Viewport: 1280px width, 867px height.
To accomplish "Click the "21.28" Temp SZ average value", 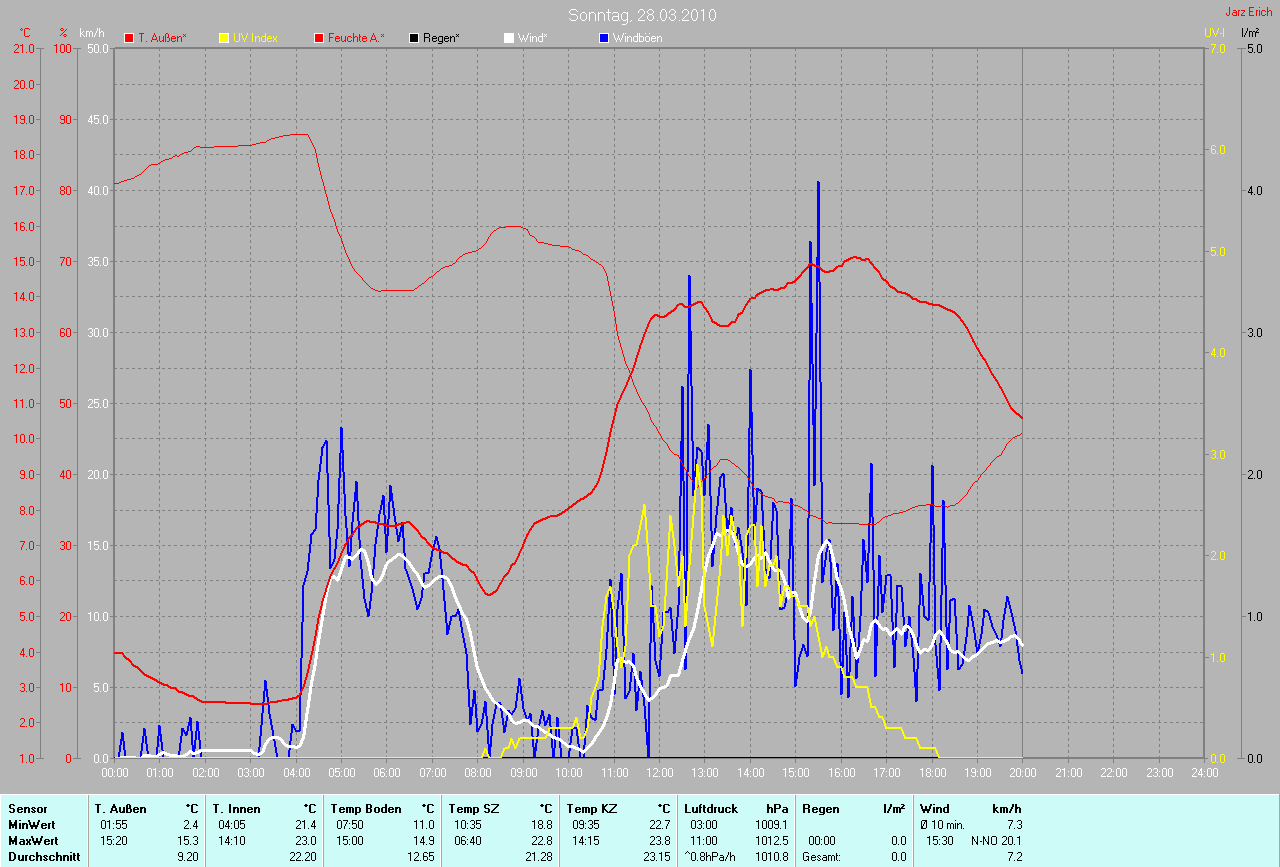I will 539,856.
